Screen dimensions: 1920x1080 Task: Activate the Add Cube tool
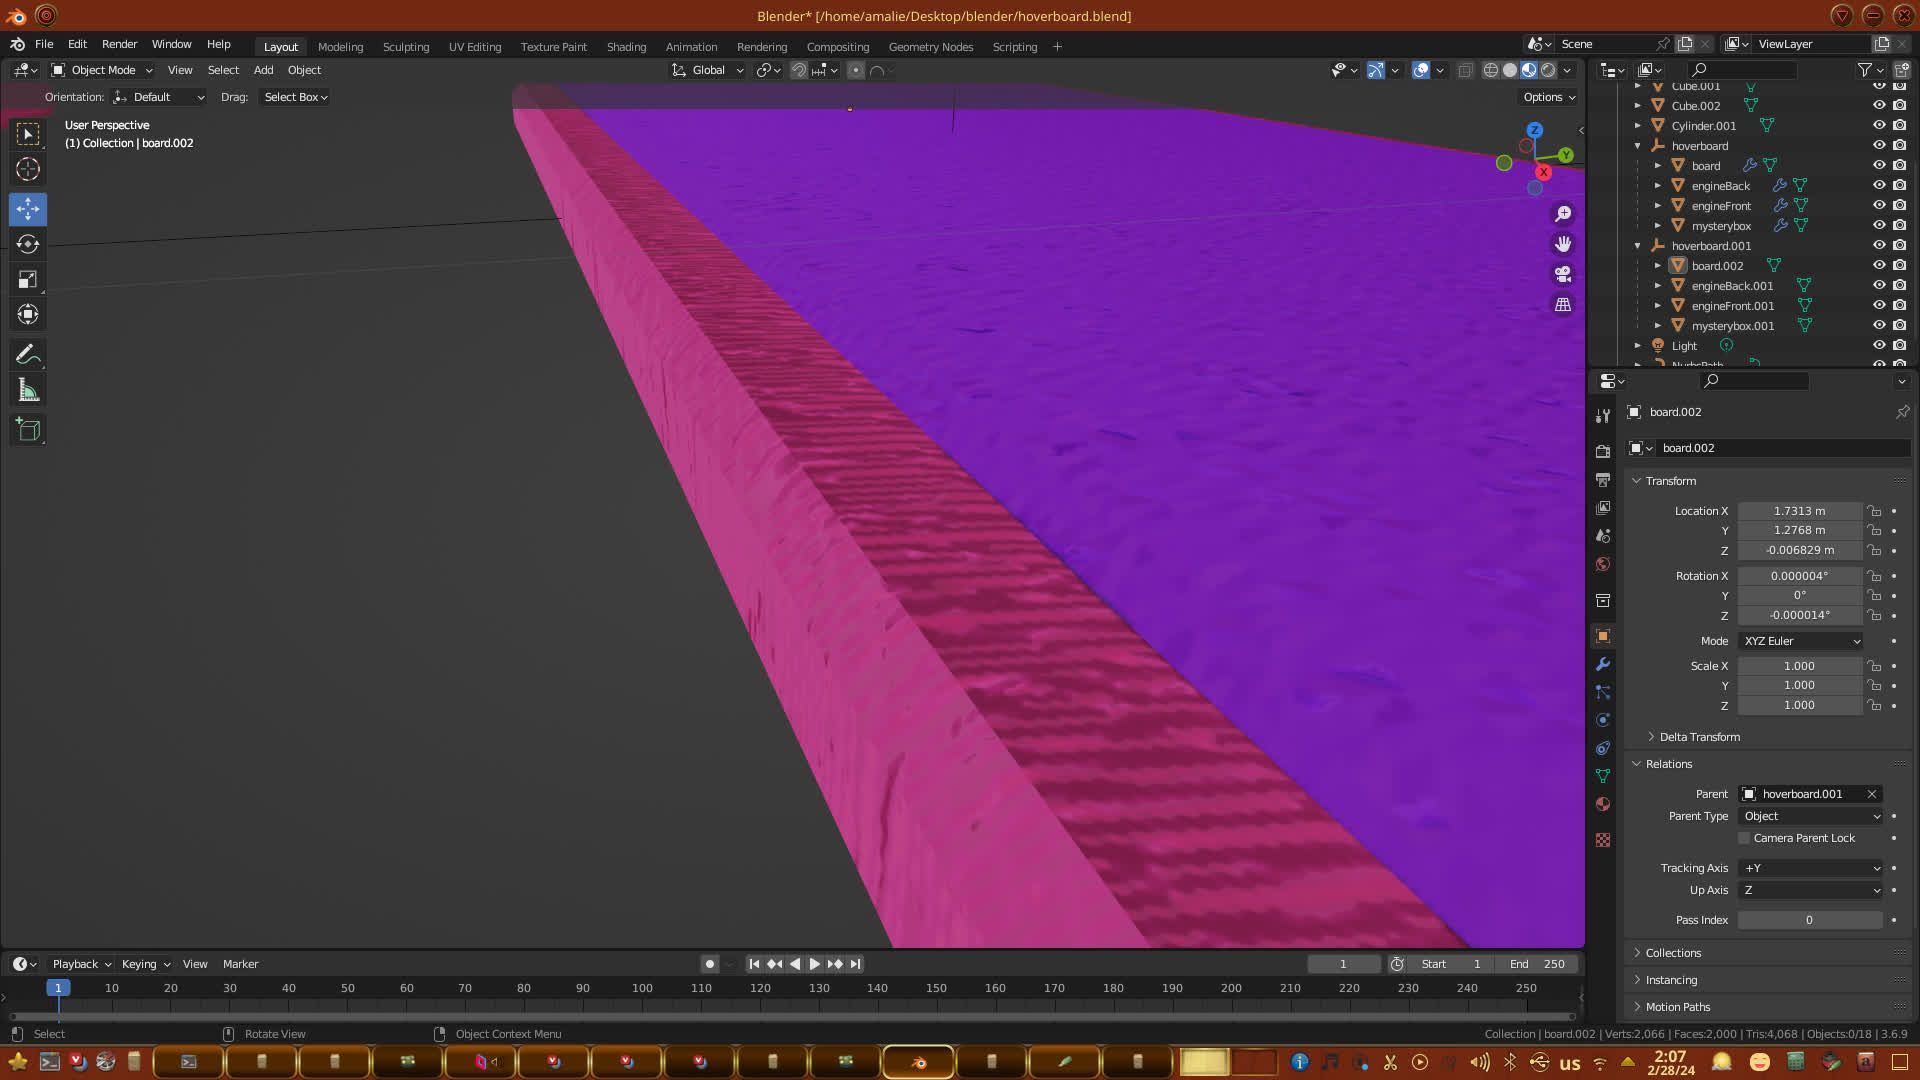click(x=28, y=431)
